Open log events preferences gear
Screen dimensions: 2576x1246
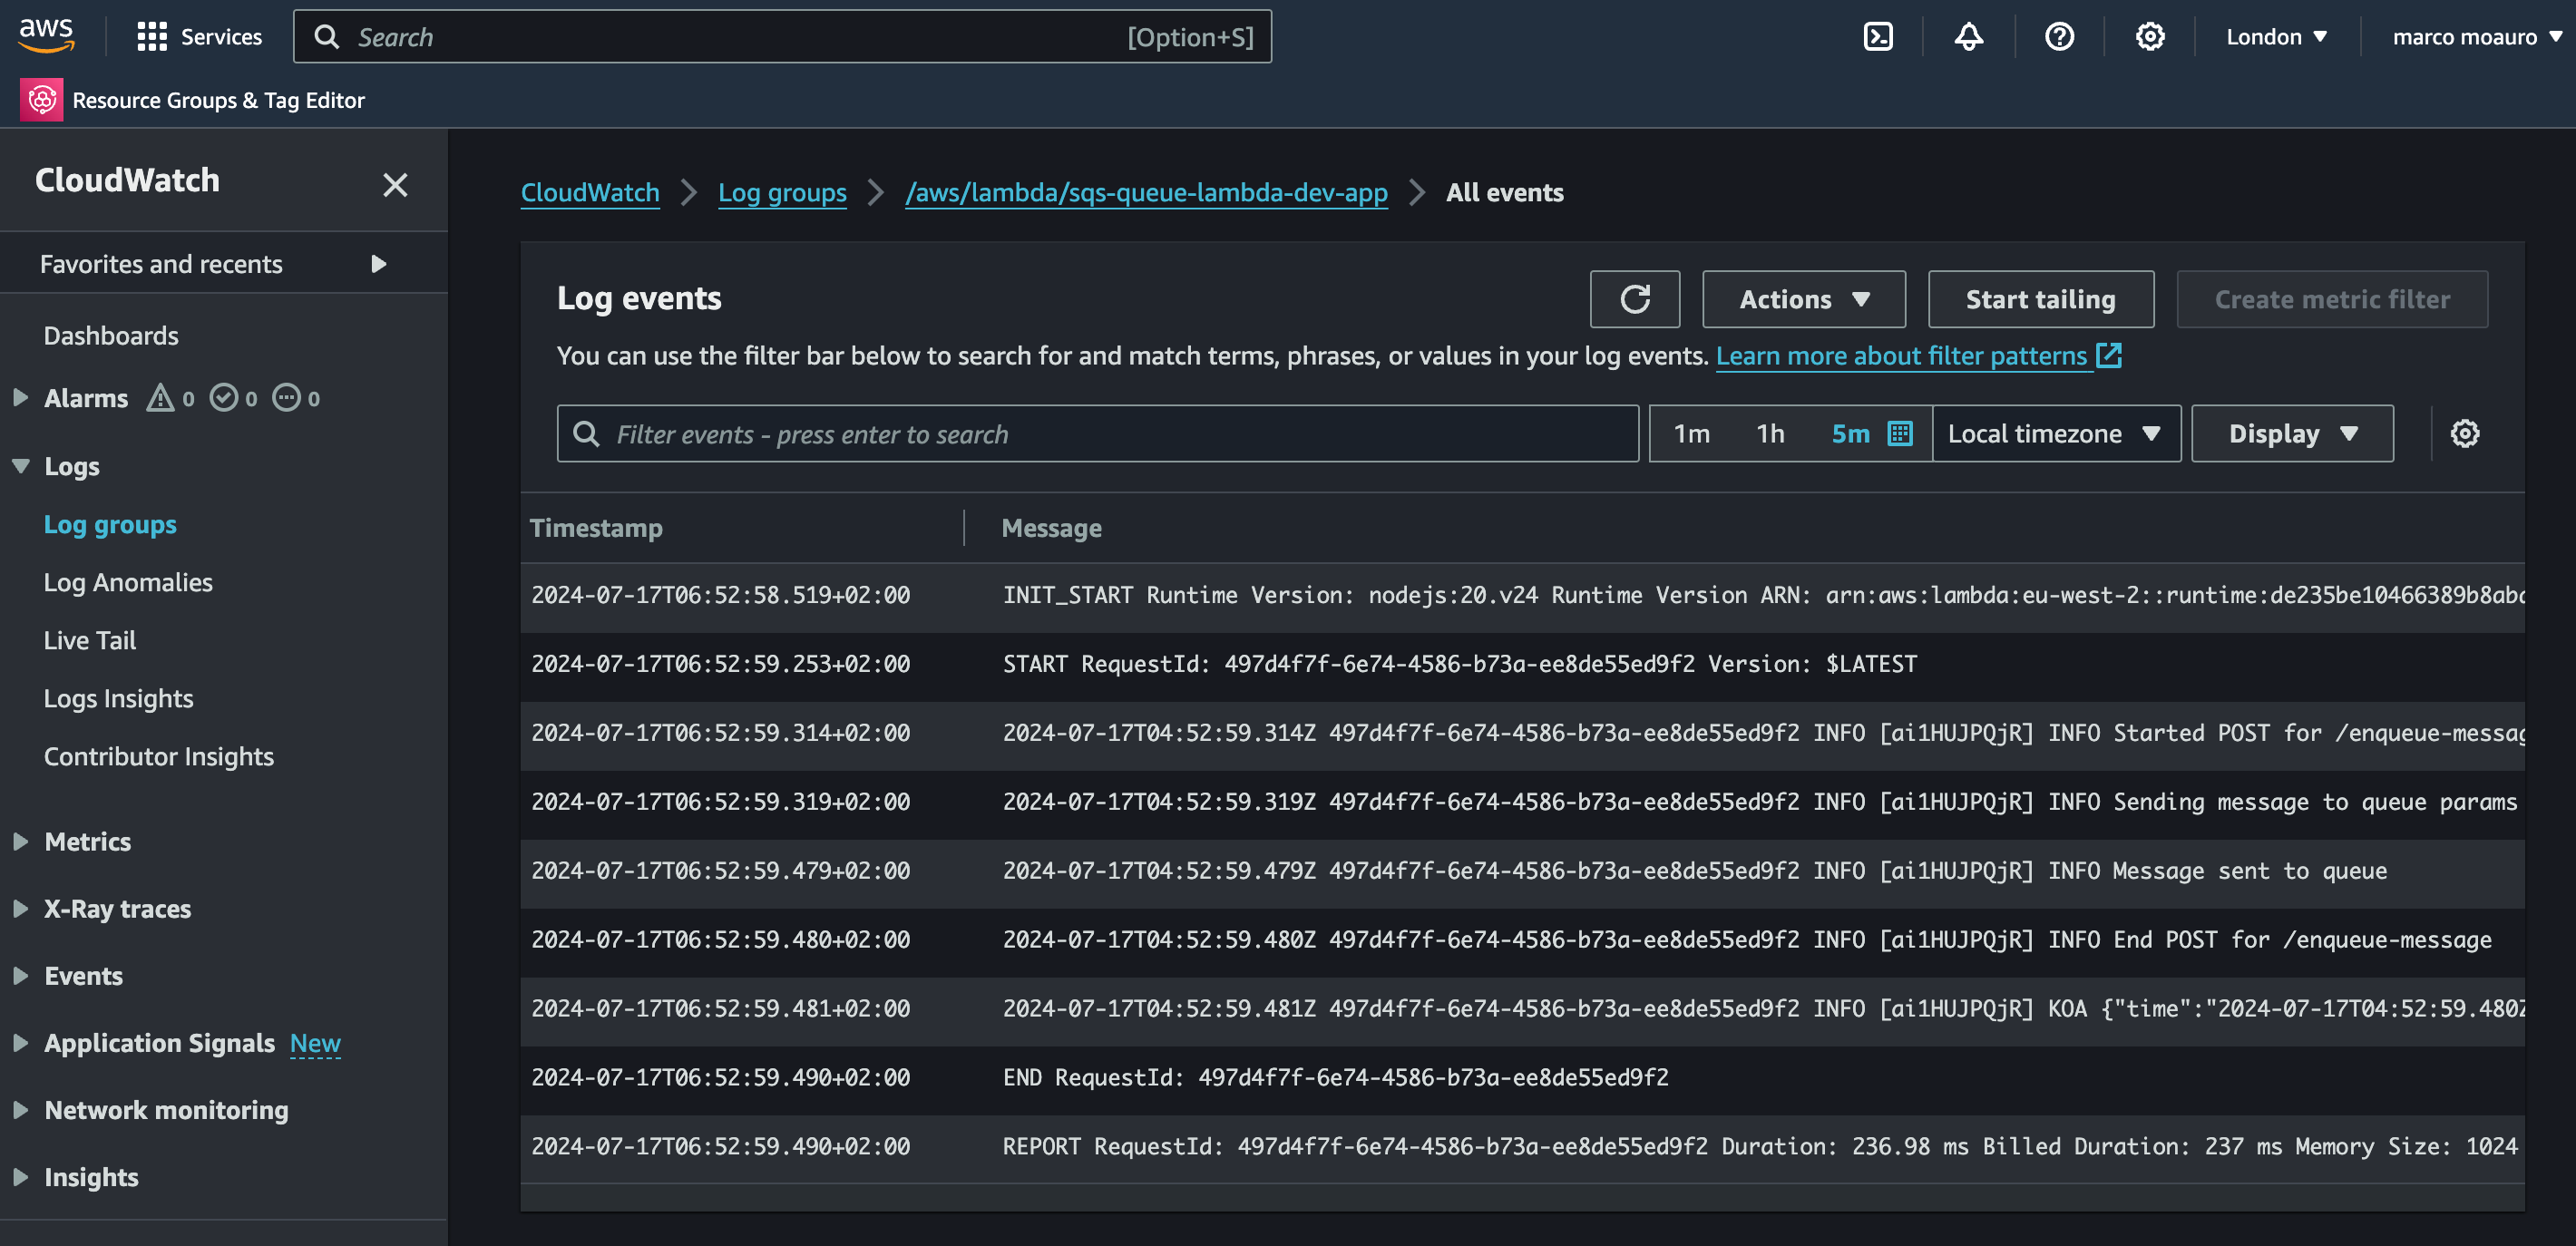2465,433
